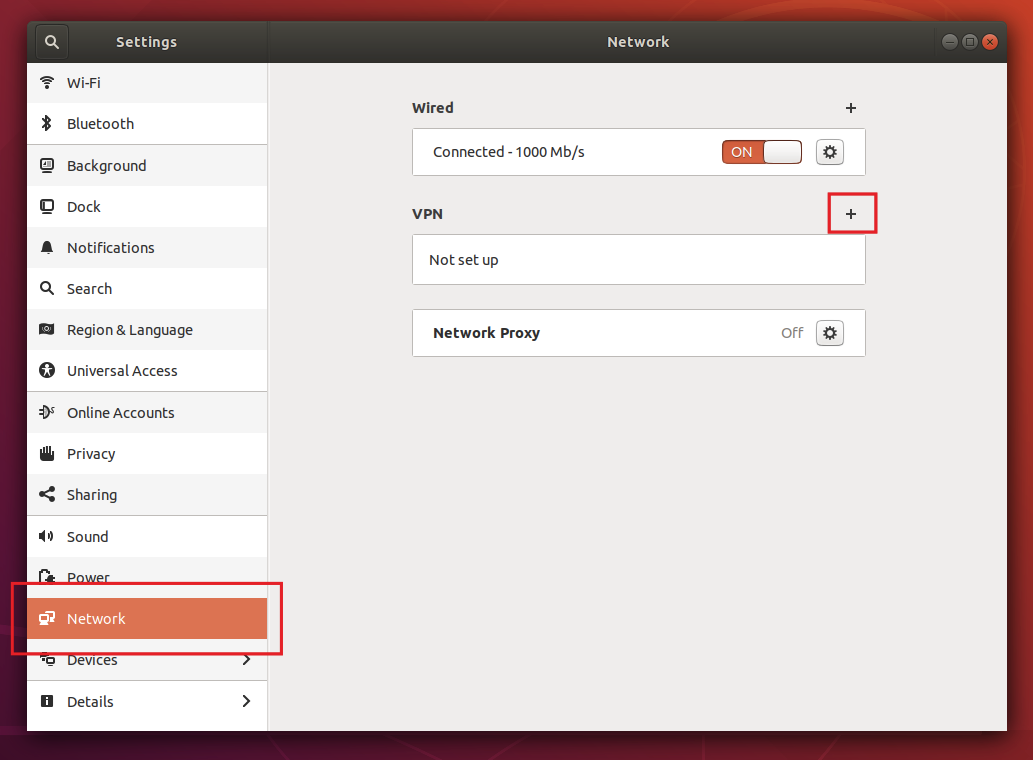
Task: Add a new Wired profile with plus
Action: pyautogui.click(x=851, y=108)
